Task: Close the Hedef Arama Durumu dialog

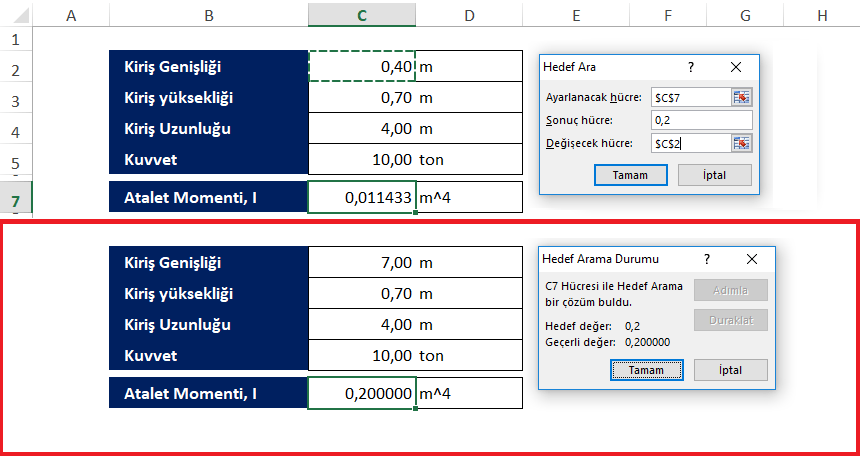Action: point(752,259)
